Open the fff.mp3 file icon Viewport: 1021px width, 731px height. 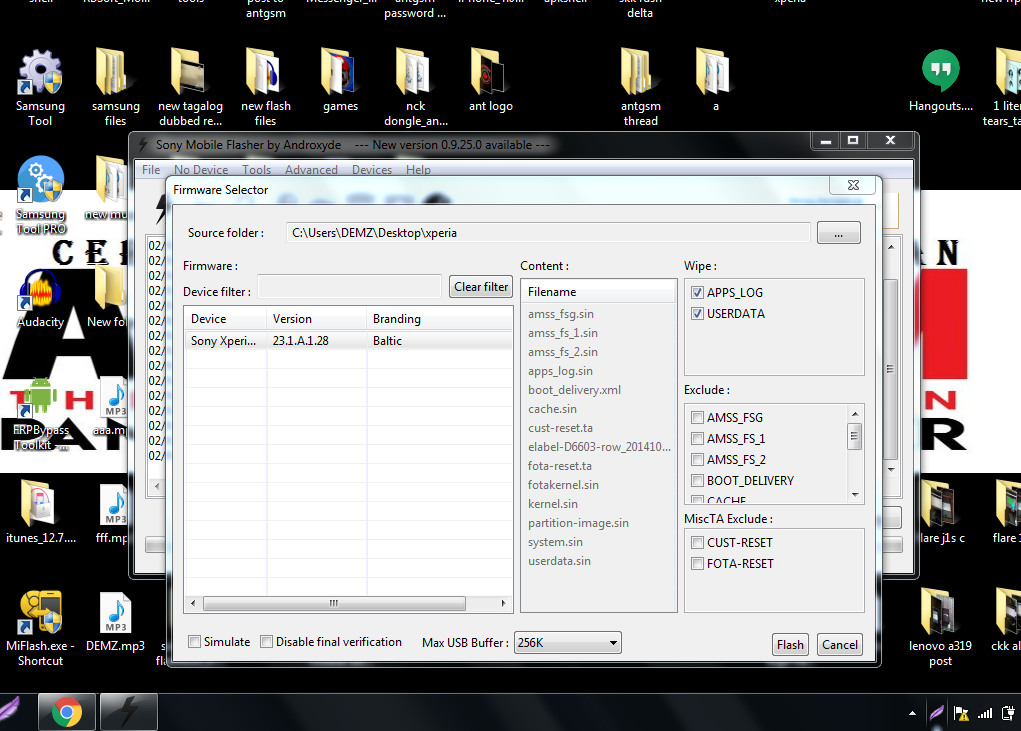[x=112, y=513]
